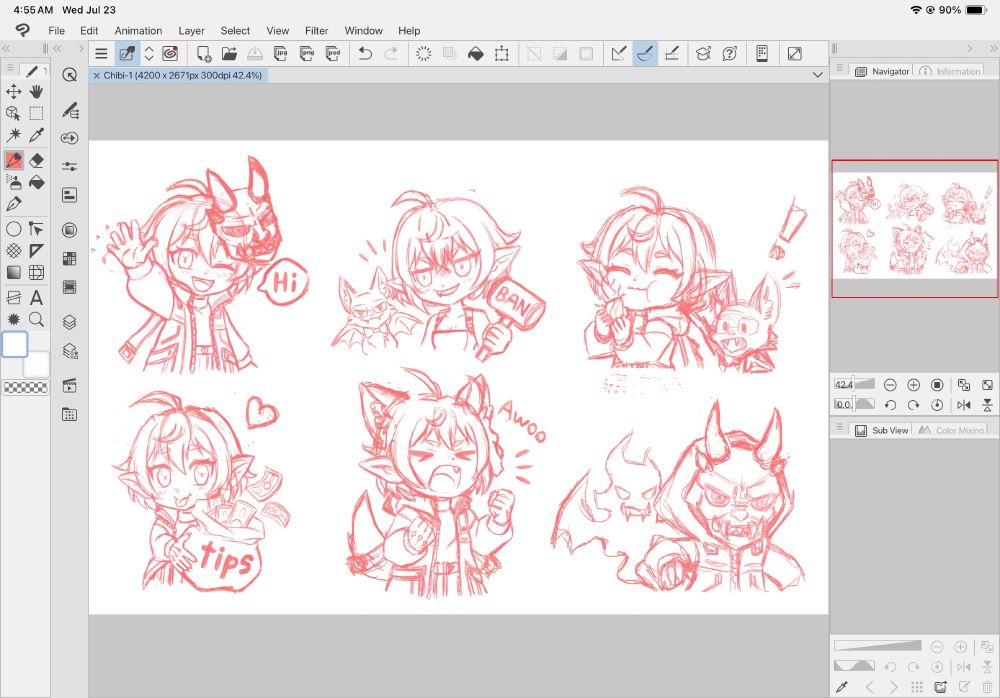Collapse the left tool dock with double chevron
The image size is (1000, 698).
click(x=6, y=48)
